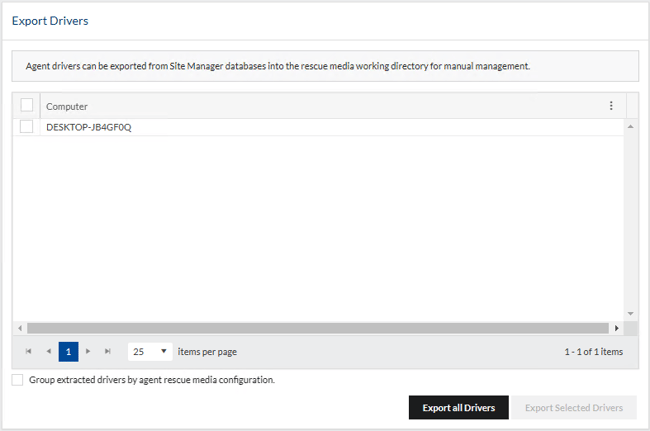Click the DESKTOP-JB4GF0Q row
This screenshot has height=431, width=650.
coord(300,127)
